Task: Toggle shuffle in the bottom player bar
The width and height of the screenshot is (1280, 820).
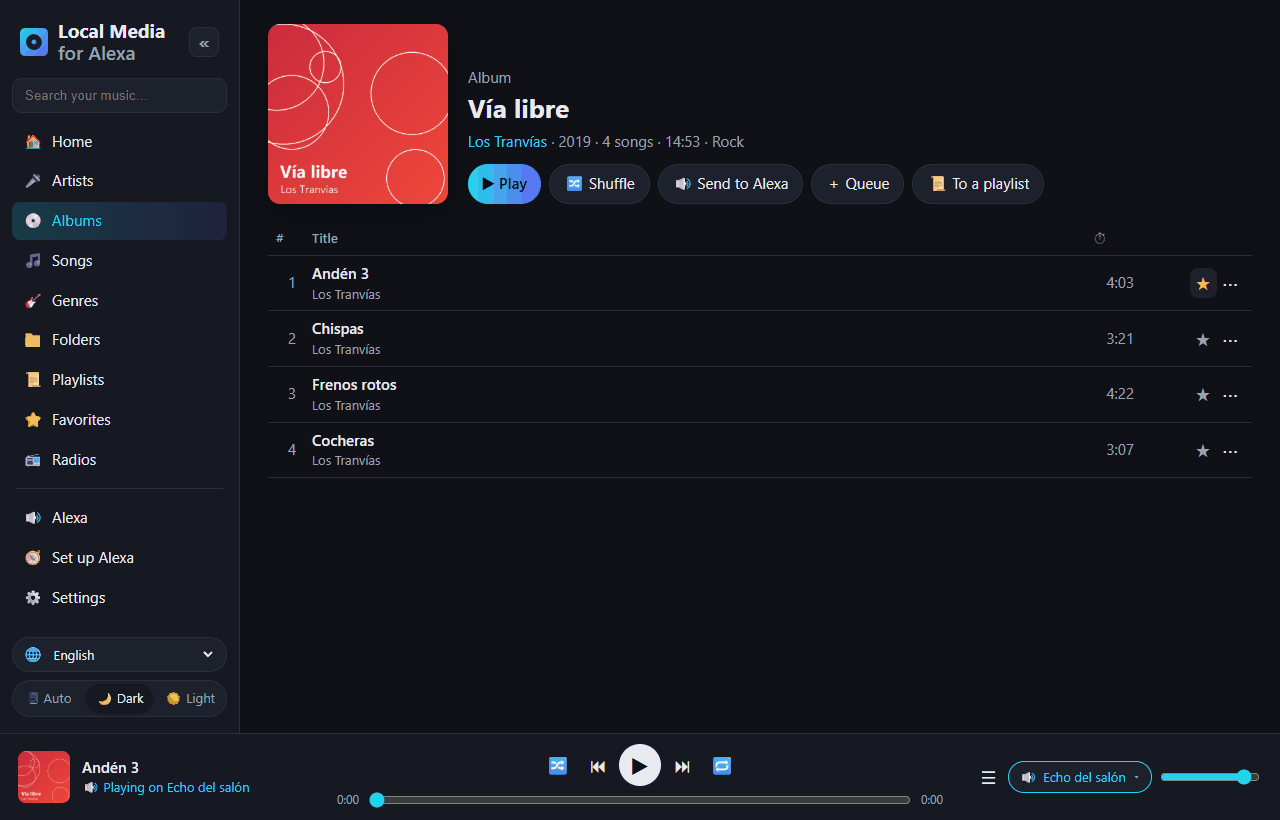Action: pyautogui.click(x=558, y=766)
